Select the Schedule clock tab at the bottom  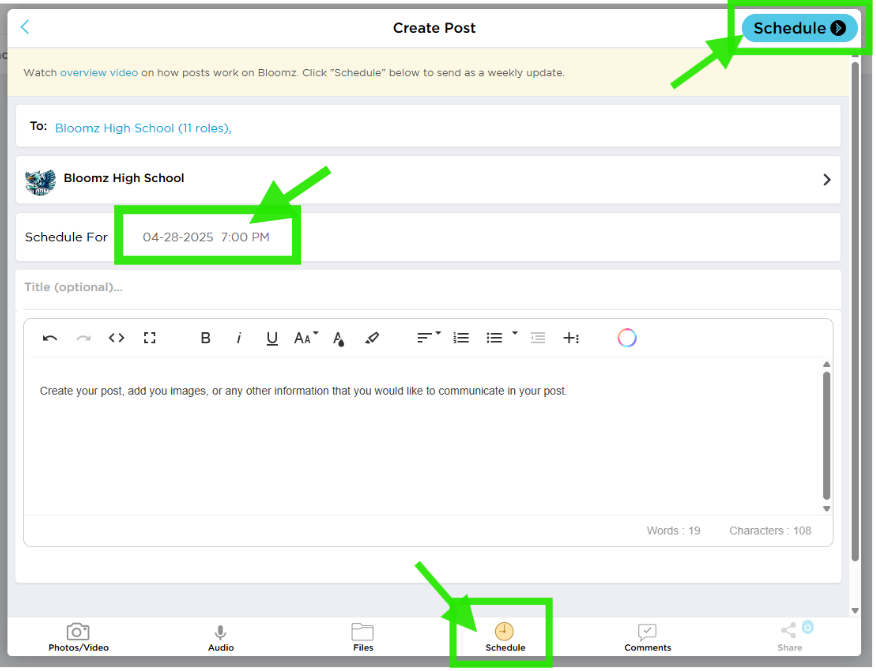(x=504, y=638)
